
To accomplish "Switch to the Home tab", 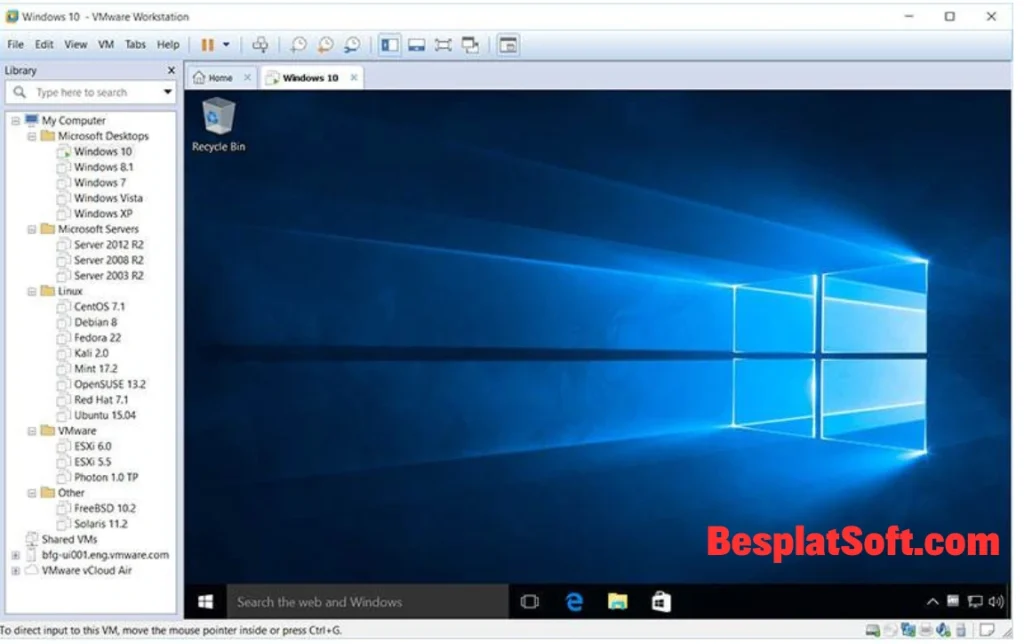I will coord(219,77).
